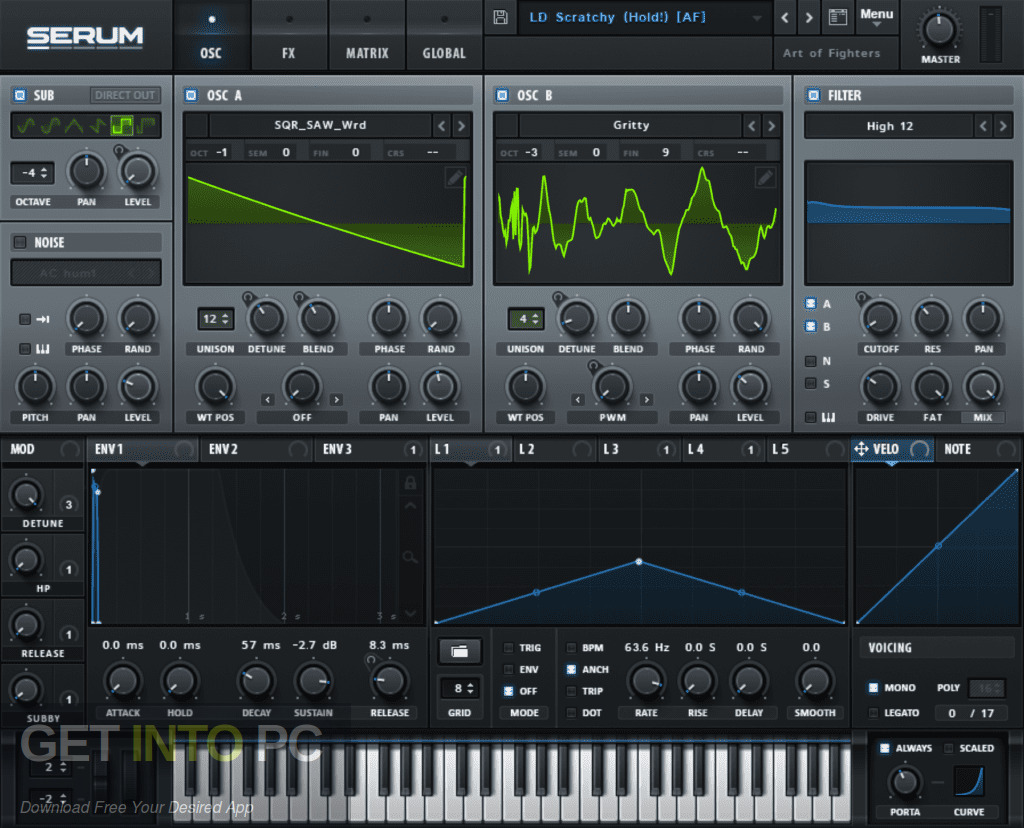Viewport: 1024px width, 828px height.
Task: Click the VELO move crosshair icon
Action: point(861,449)
